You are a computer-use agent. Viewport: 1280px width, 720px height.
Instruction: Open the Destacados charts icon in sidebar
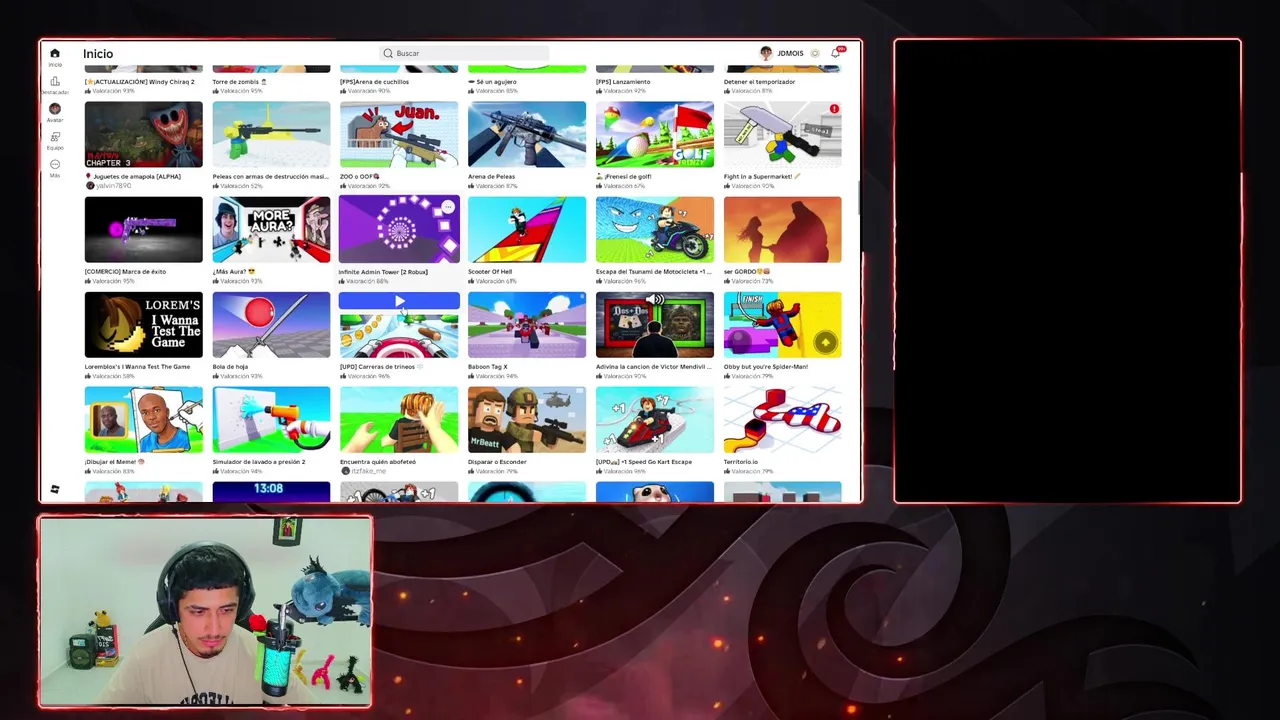55,81
